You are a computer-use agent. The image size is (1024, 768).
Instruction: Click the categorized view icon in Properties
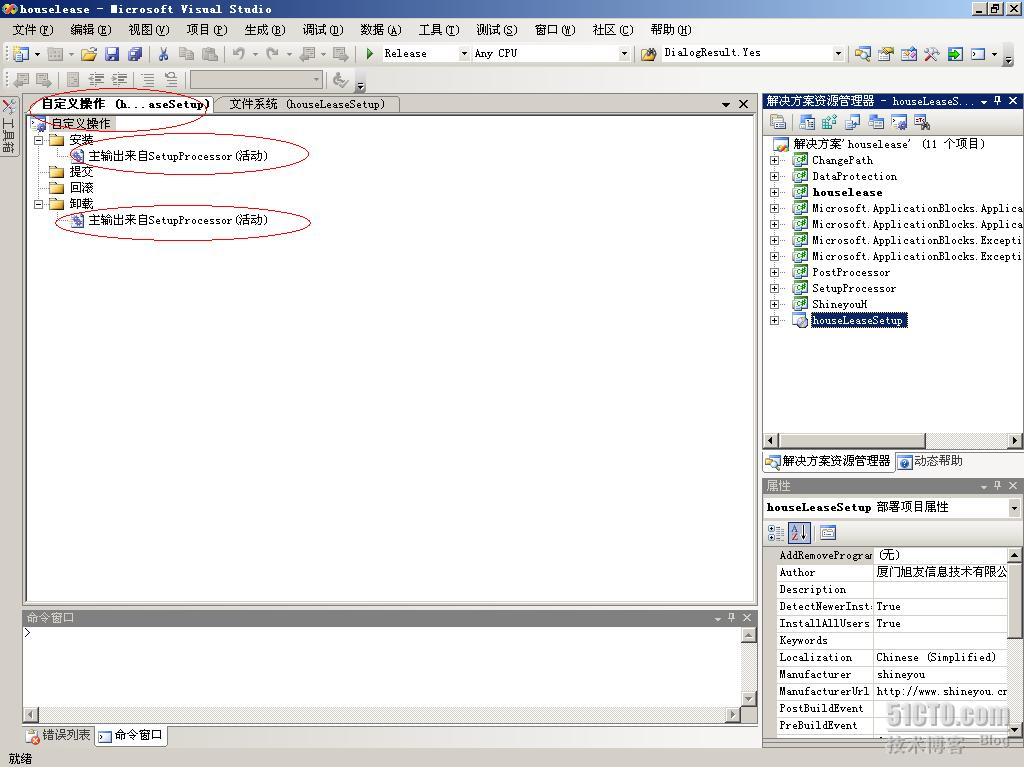776,533
